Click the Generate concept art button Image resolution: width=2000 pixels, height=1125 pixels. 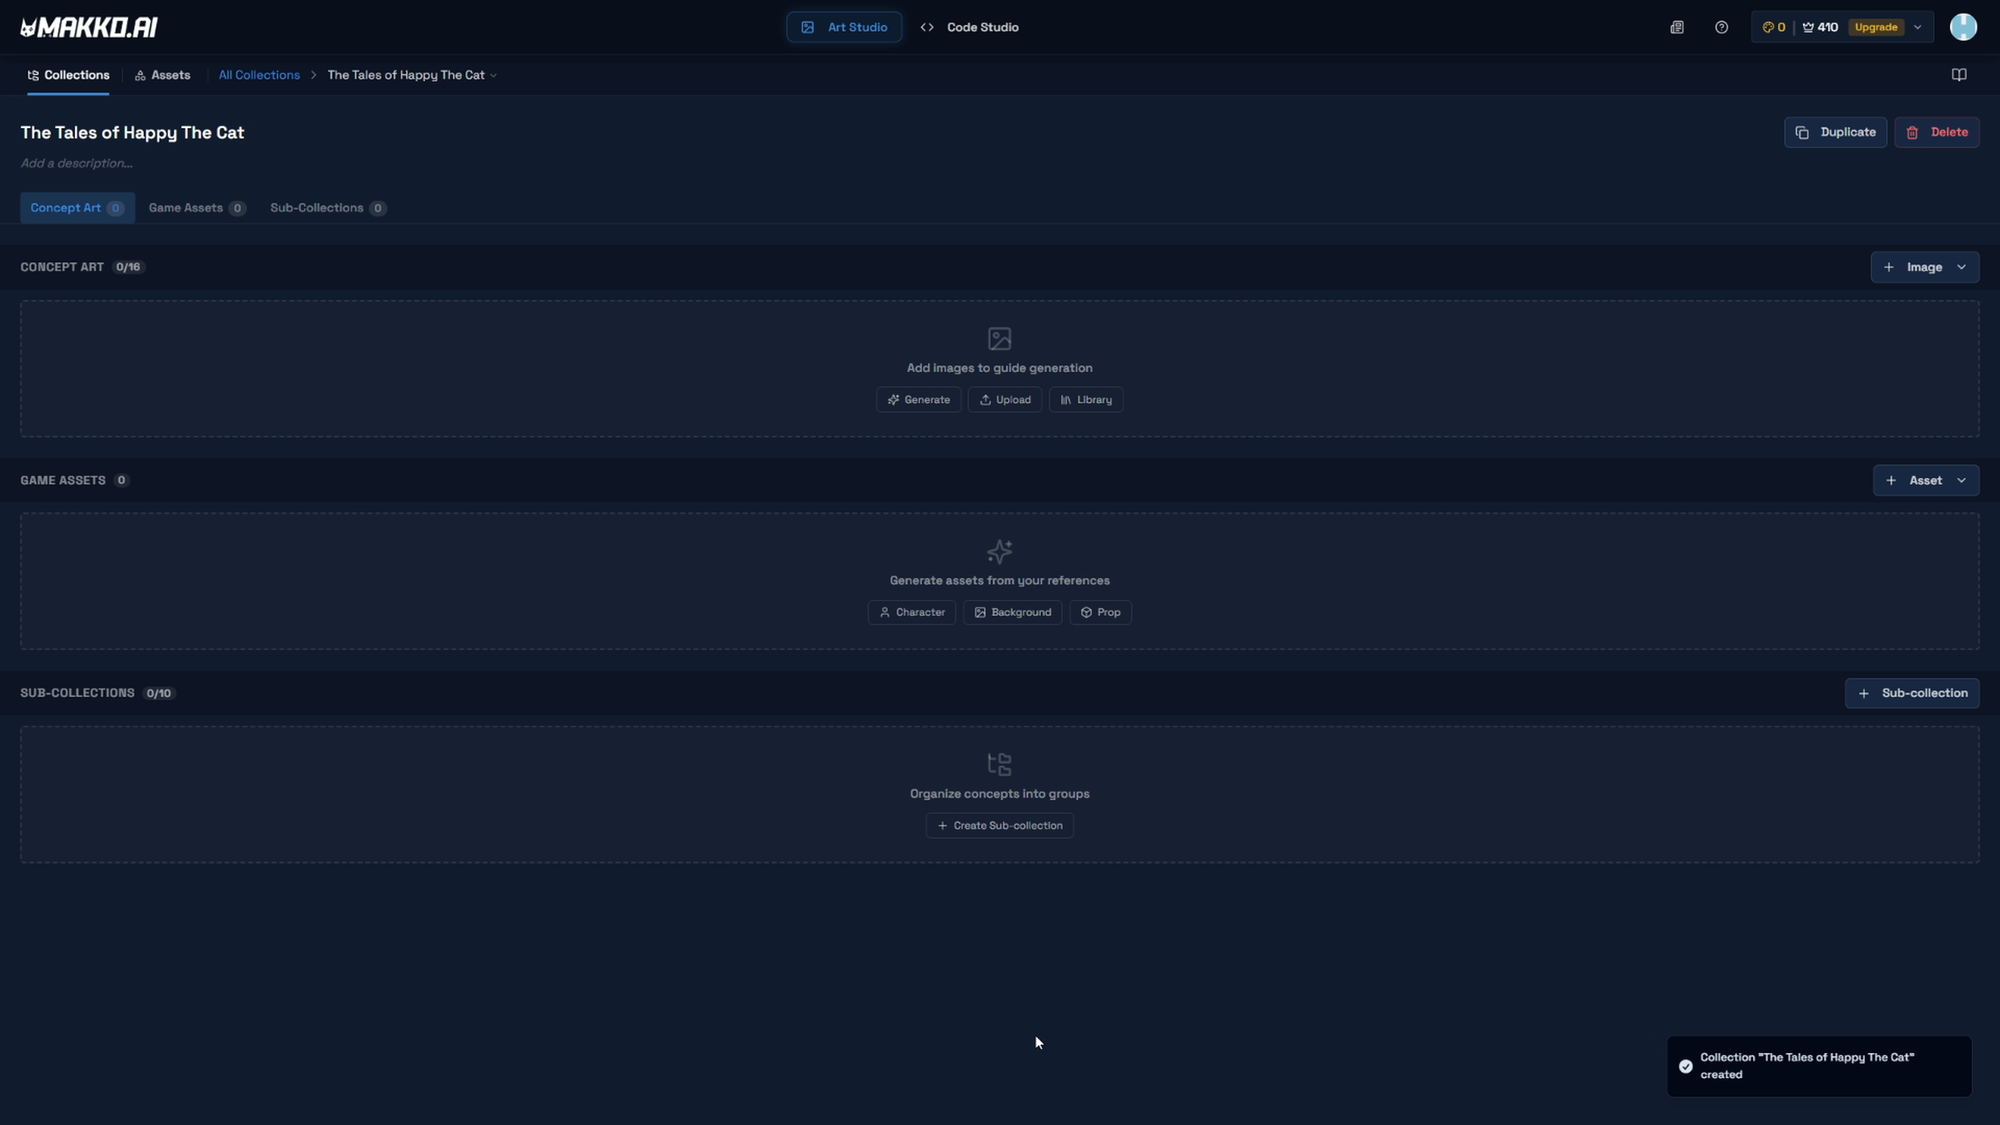918,400
